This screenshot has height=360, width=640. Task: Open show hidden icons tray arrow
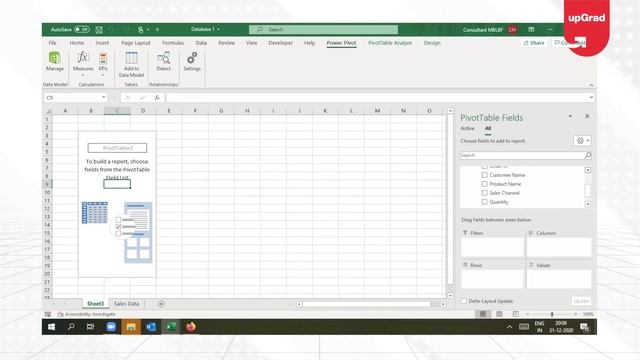coord(509,327)
